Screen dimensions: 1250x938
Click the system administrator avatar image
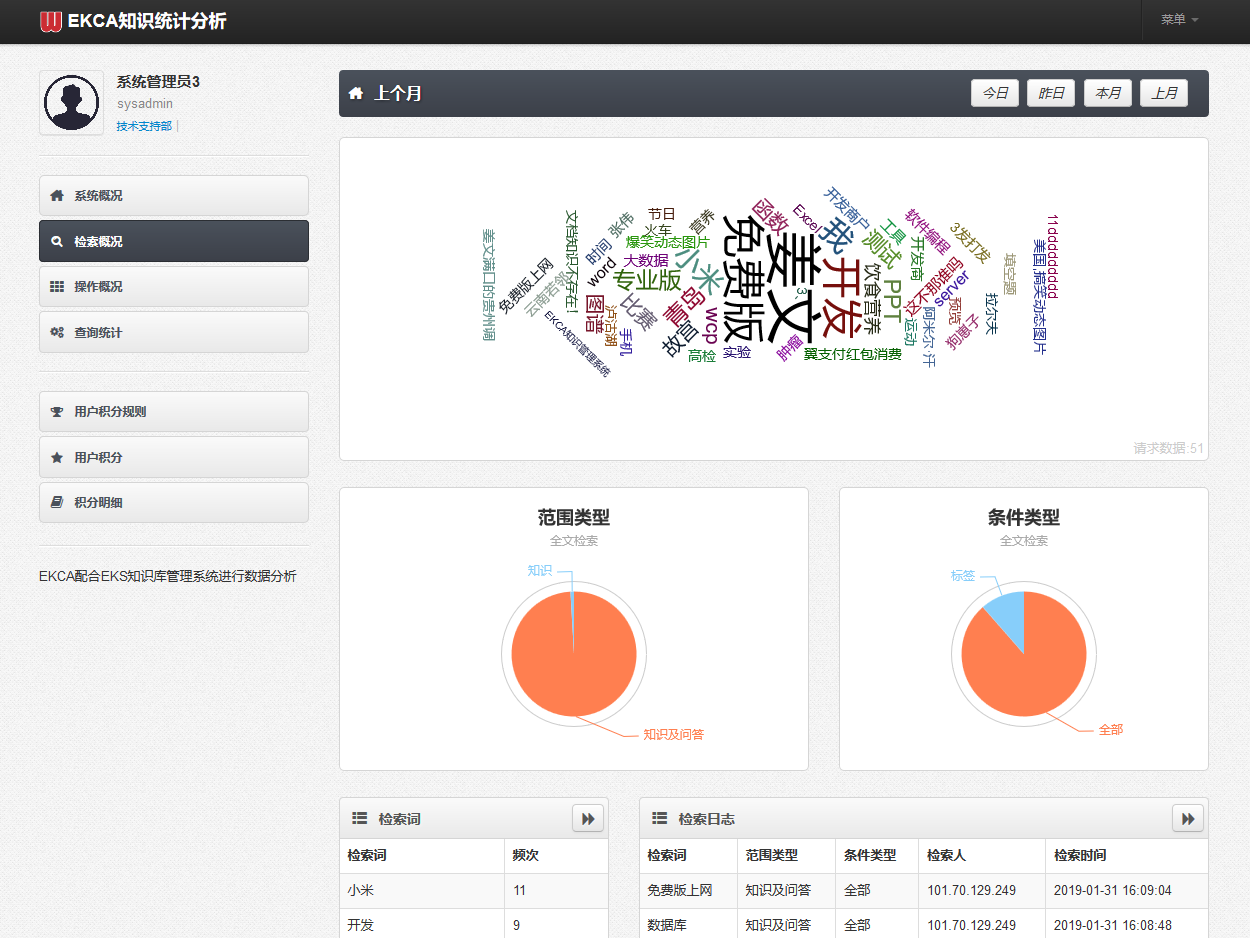click(x=71, y=102)
